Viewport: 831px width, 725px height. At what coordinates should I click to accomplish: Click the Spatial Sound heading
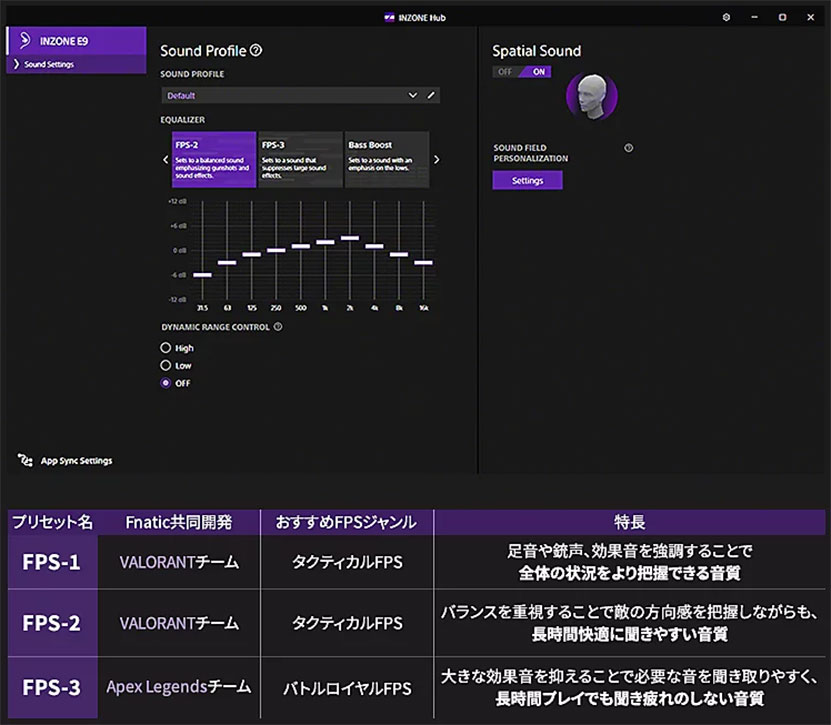click(x=536, y=51)
